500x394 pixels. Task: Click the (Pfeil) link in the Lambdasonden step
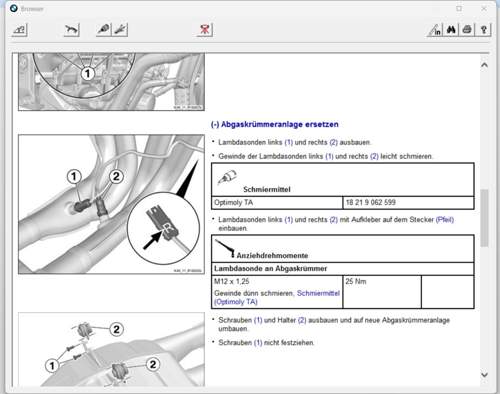click(445, 220)
